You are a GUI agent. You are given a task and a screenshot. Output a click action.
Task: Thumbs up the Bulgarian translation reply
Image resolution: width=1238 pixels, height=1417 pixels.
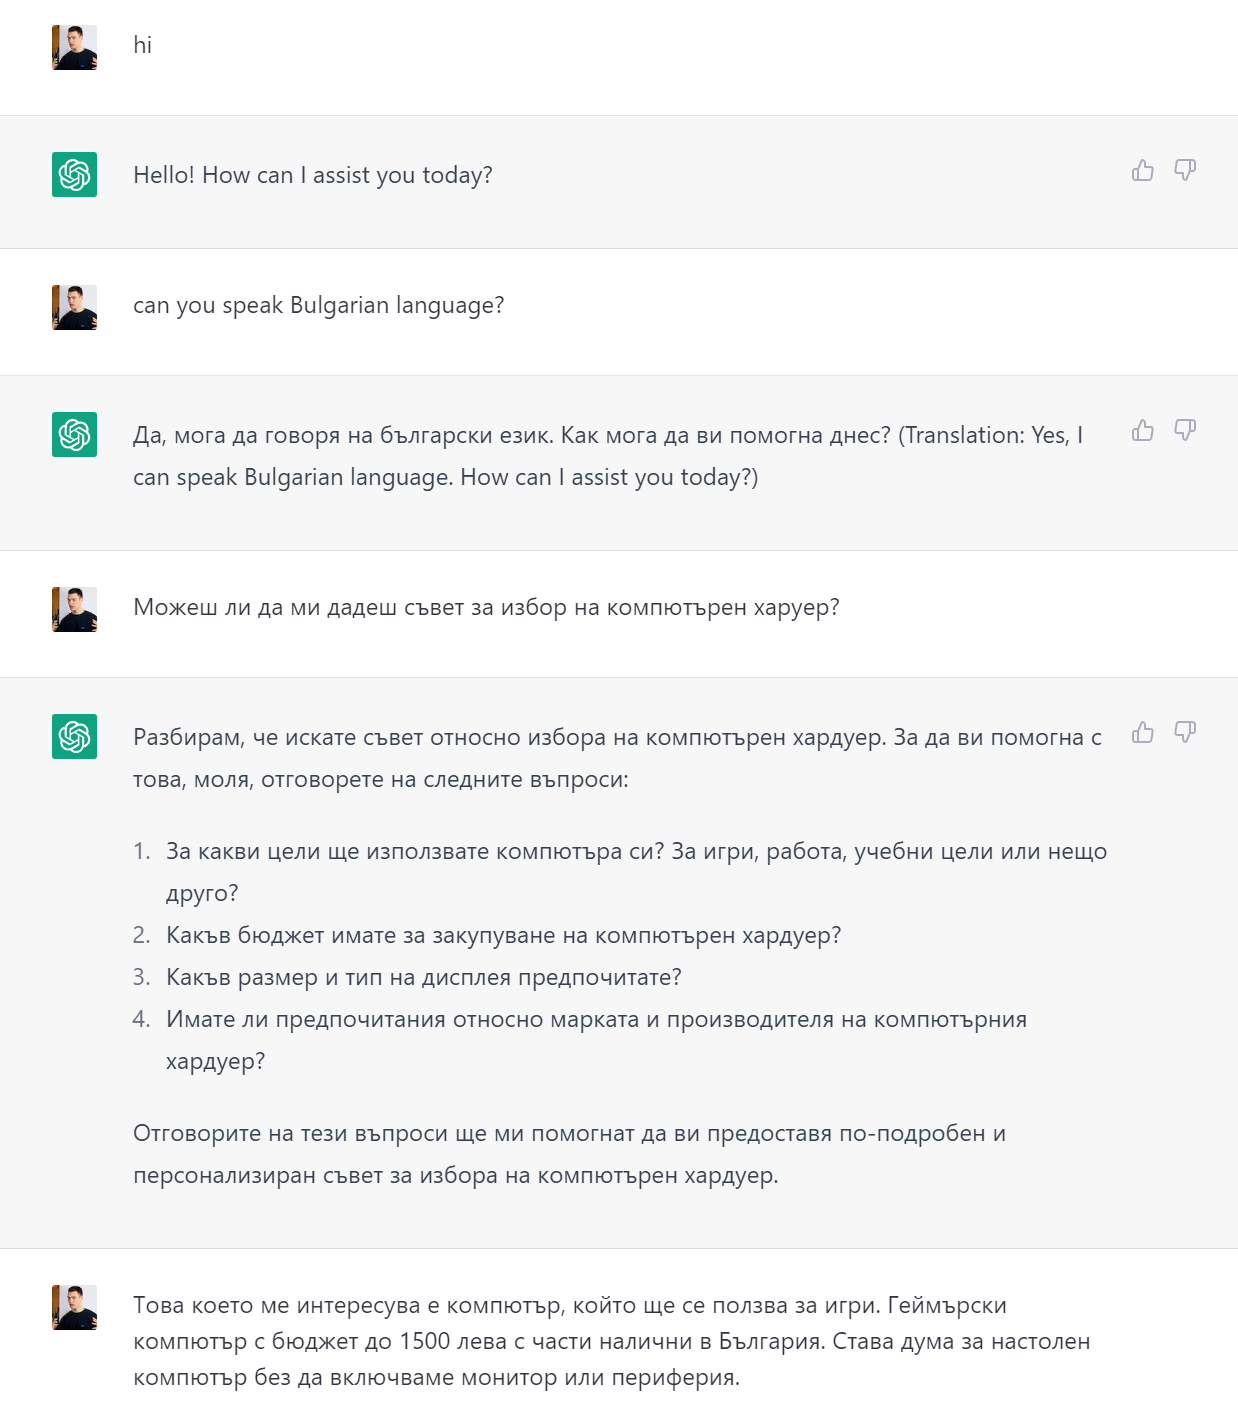coord(1143,430)
